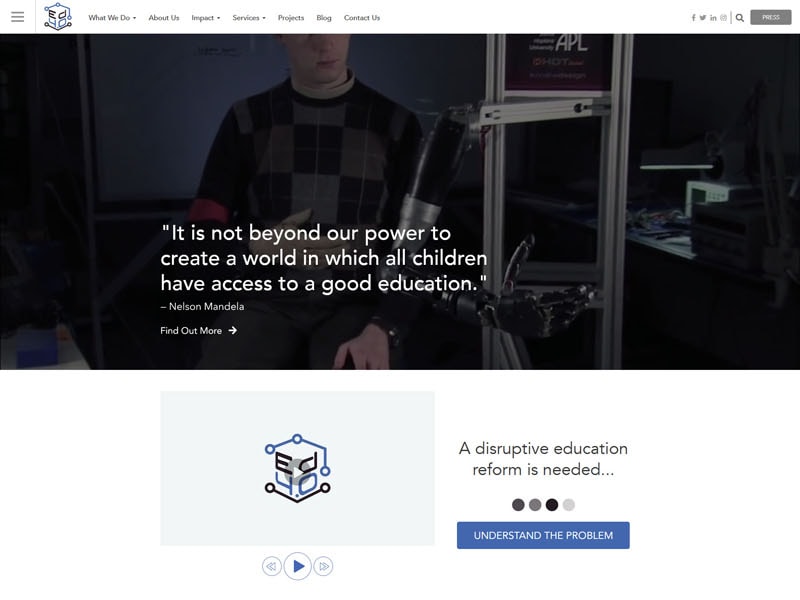Open the Instagram social icon
Viewport: 800px width, 600px height.
point(723,18)
